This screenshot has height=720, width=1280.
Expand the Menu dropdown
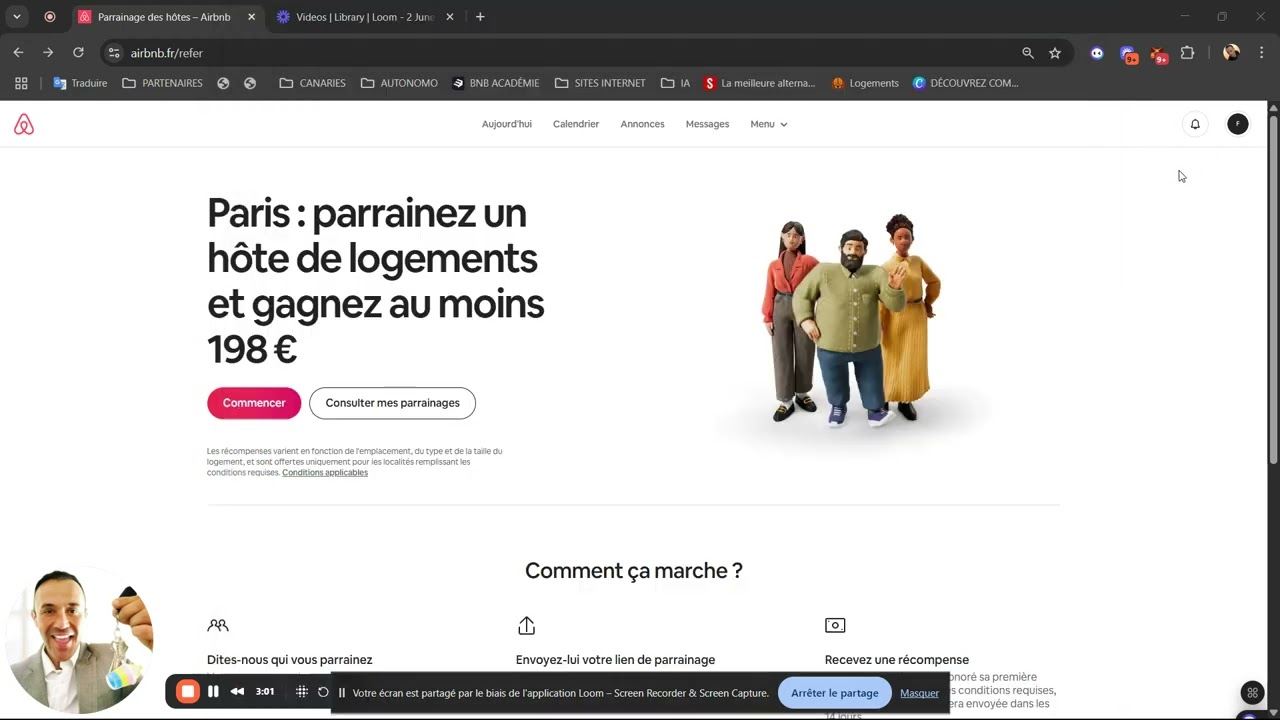[x=768, y=124]
